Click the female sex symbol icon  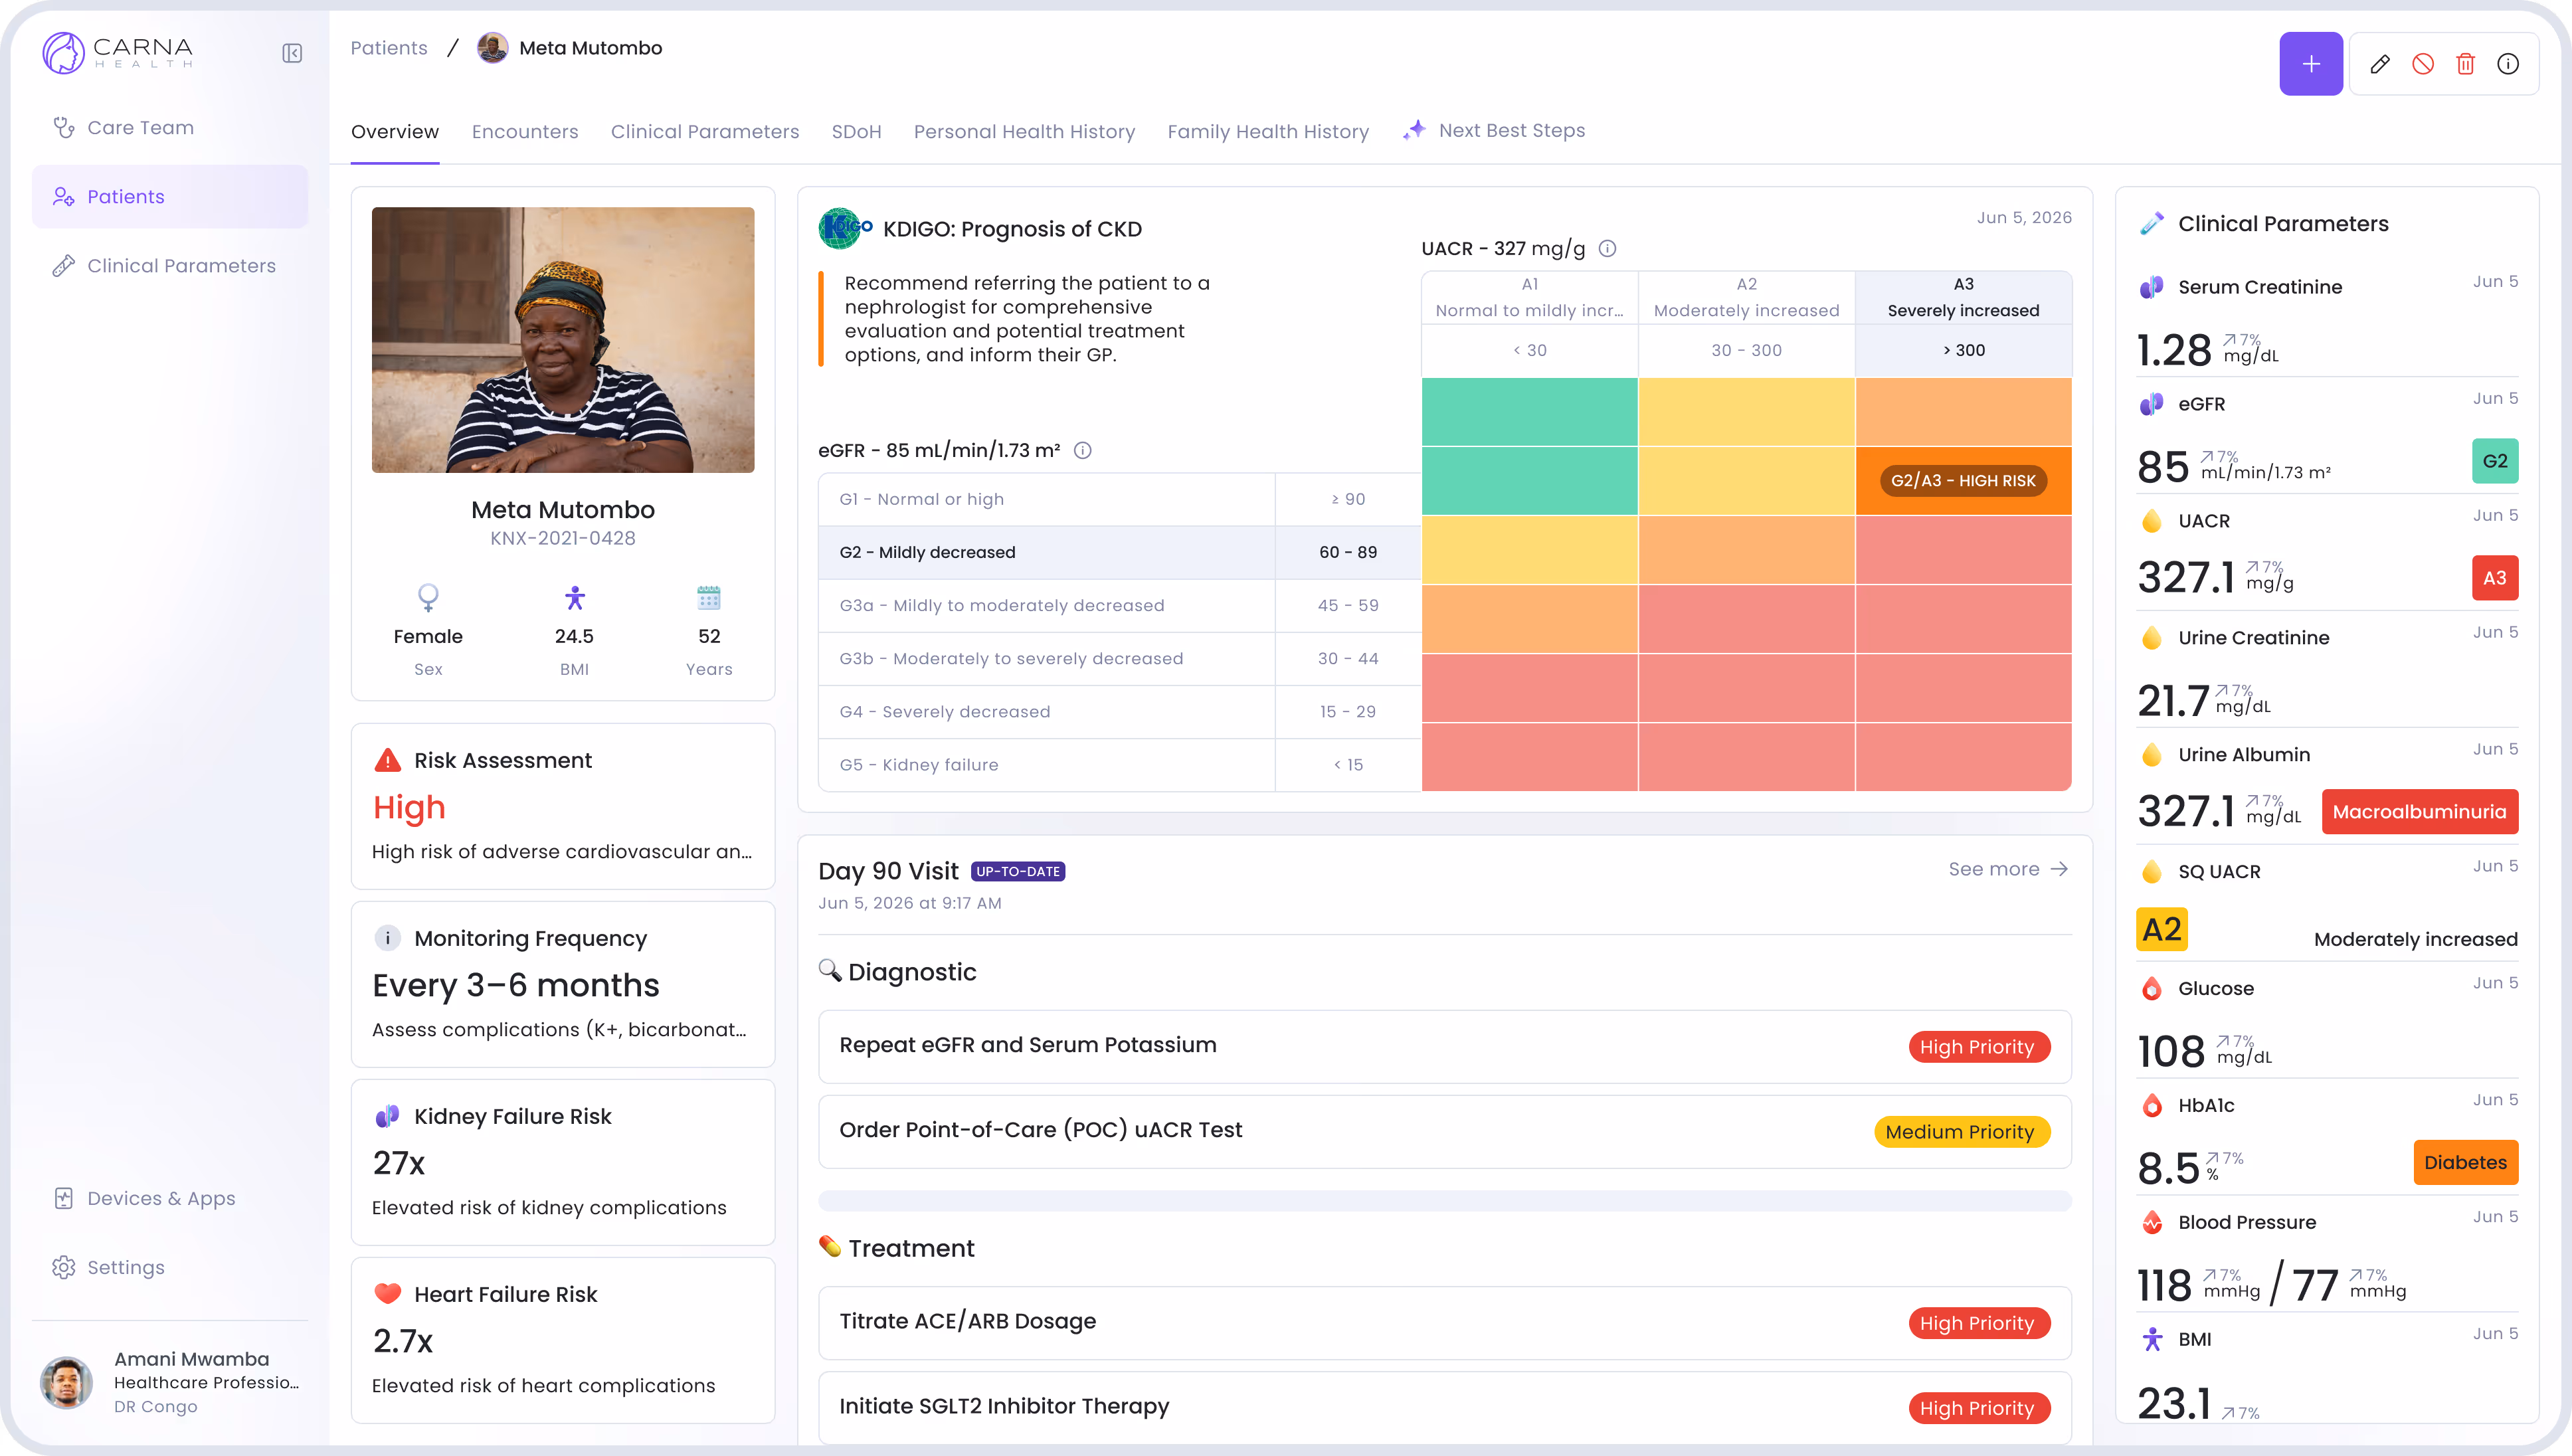coord(428,597)
